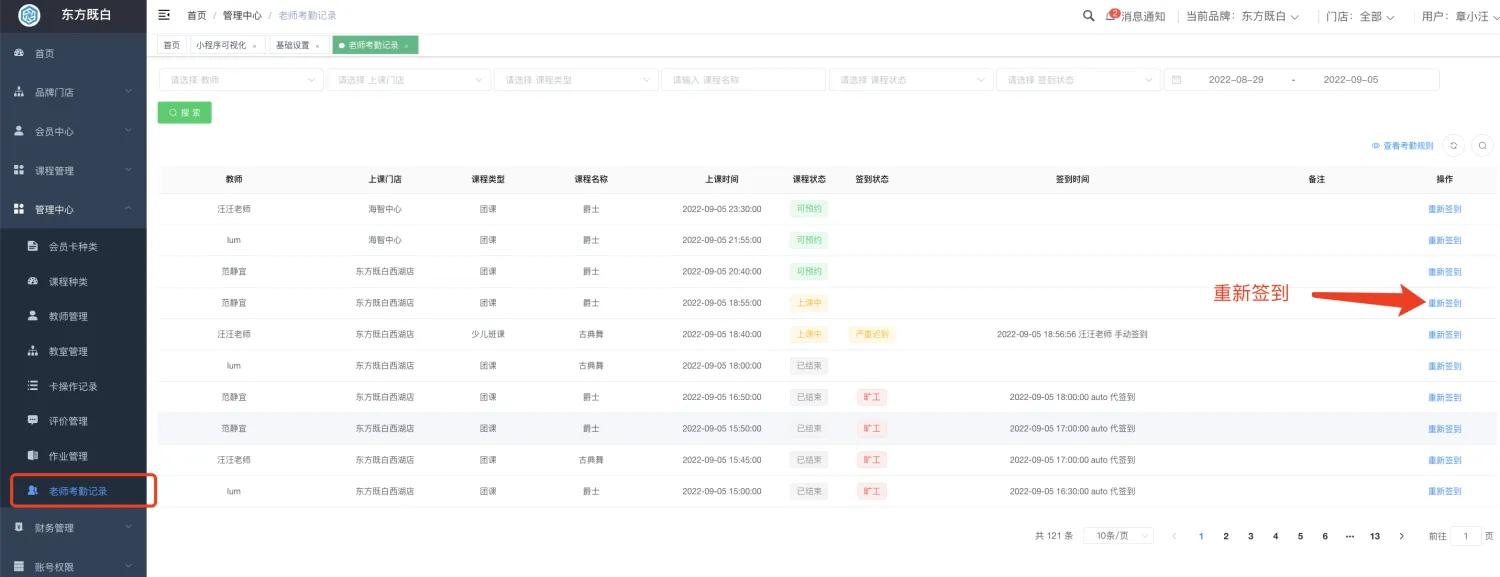
Task: Click the round search icon above table
Action: pos(1482,146)
